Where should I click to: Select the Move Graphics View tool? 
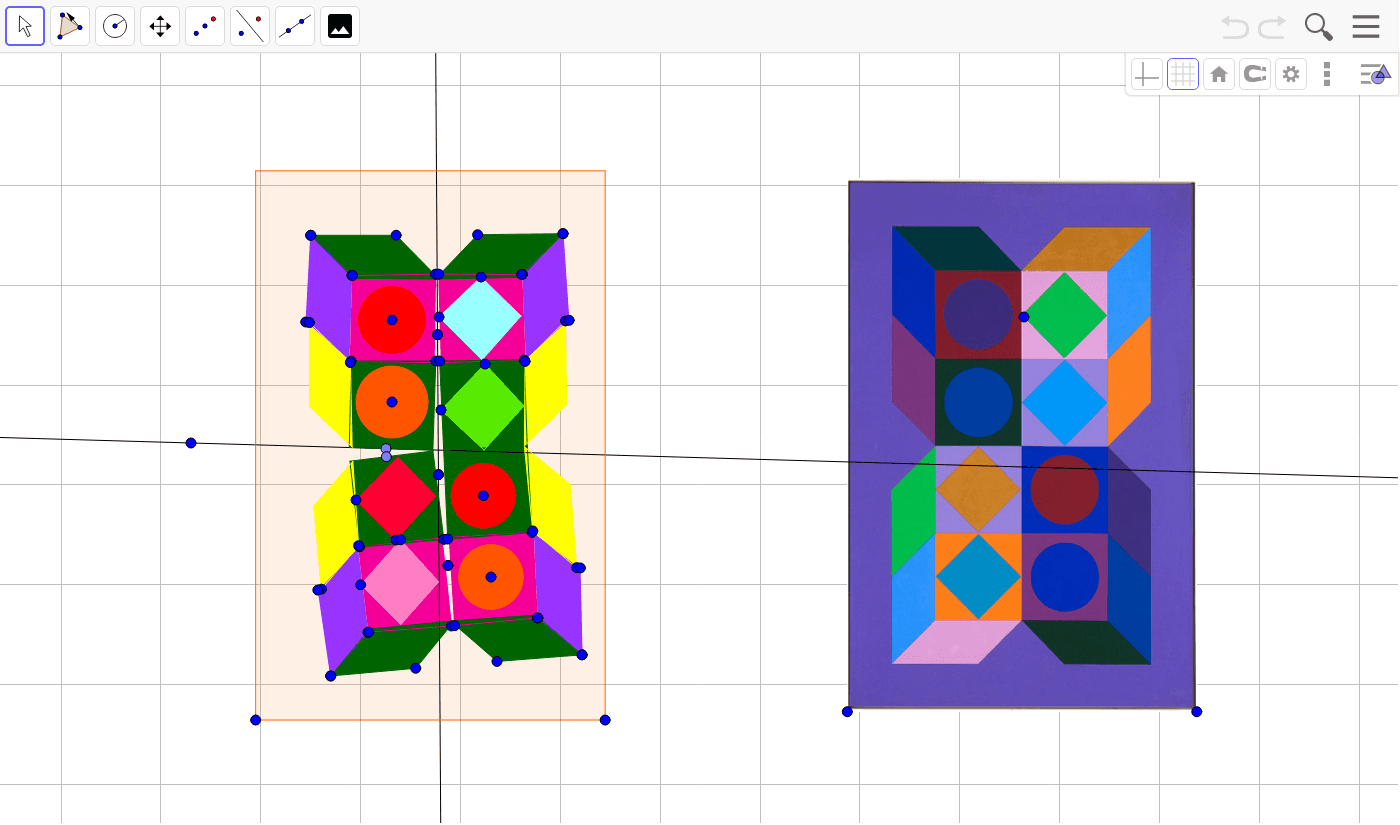coord(160,26)
